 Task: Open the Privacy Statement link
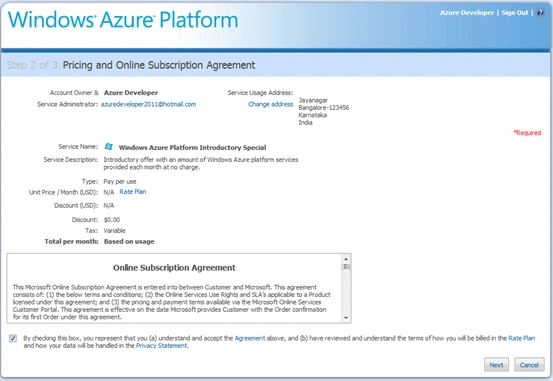(x=162, y=345)
